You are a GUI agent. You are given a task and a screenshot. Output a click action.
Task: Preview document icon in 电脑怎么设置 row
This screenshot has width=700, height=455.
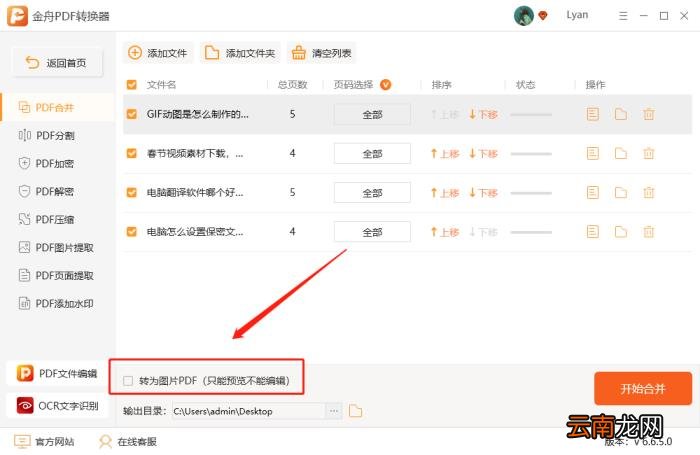592,232
